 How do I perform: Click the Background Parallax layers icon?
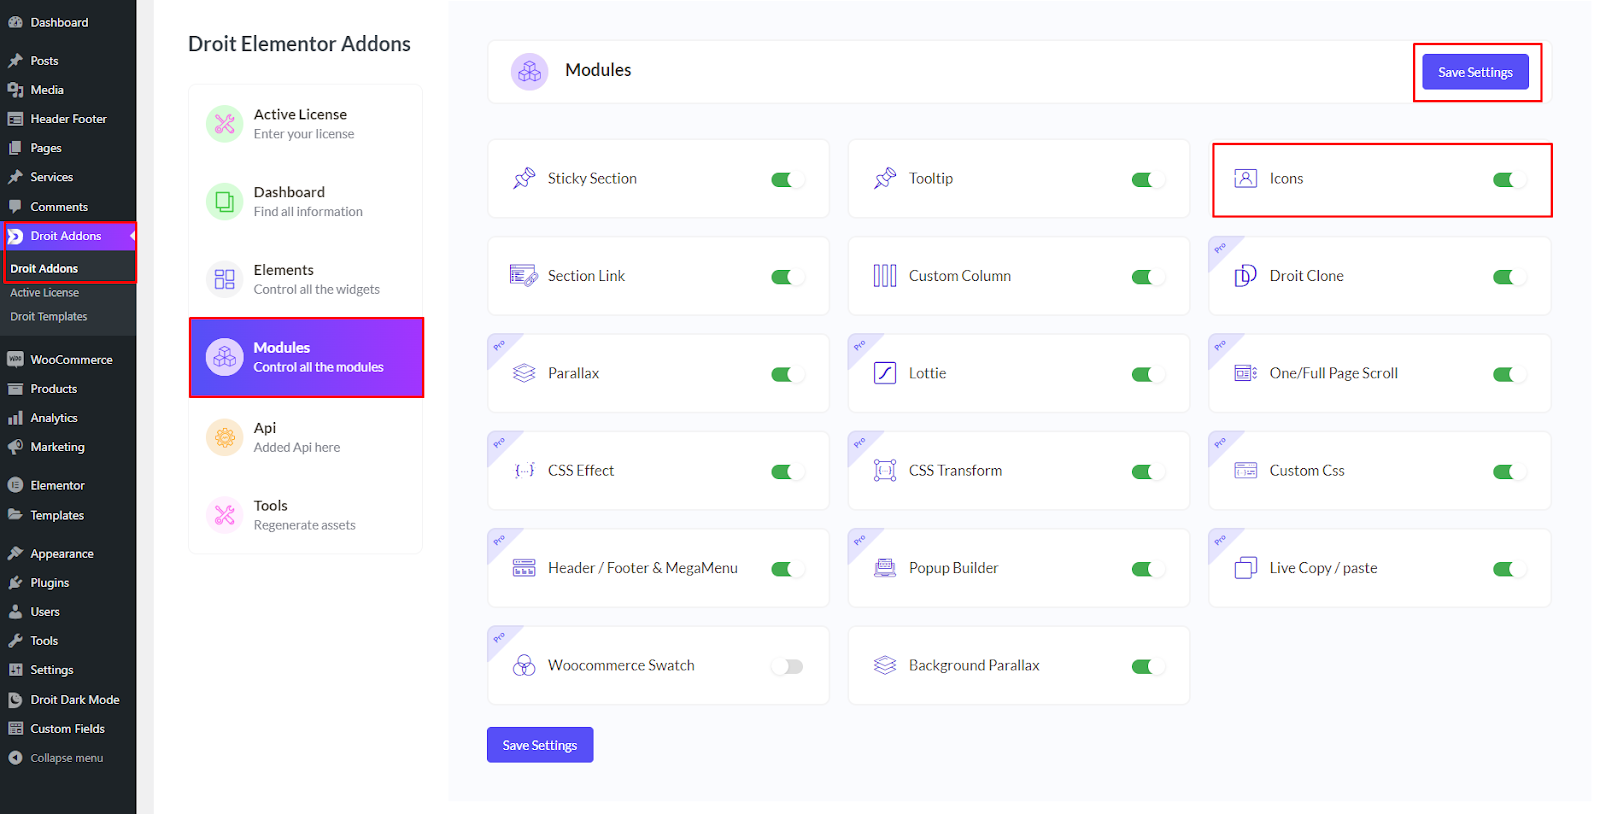tap(885, 665)
